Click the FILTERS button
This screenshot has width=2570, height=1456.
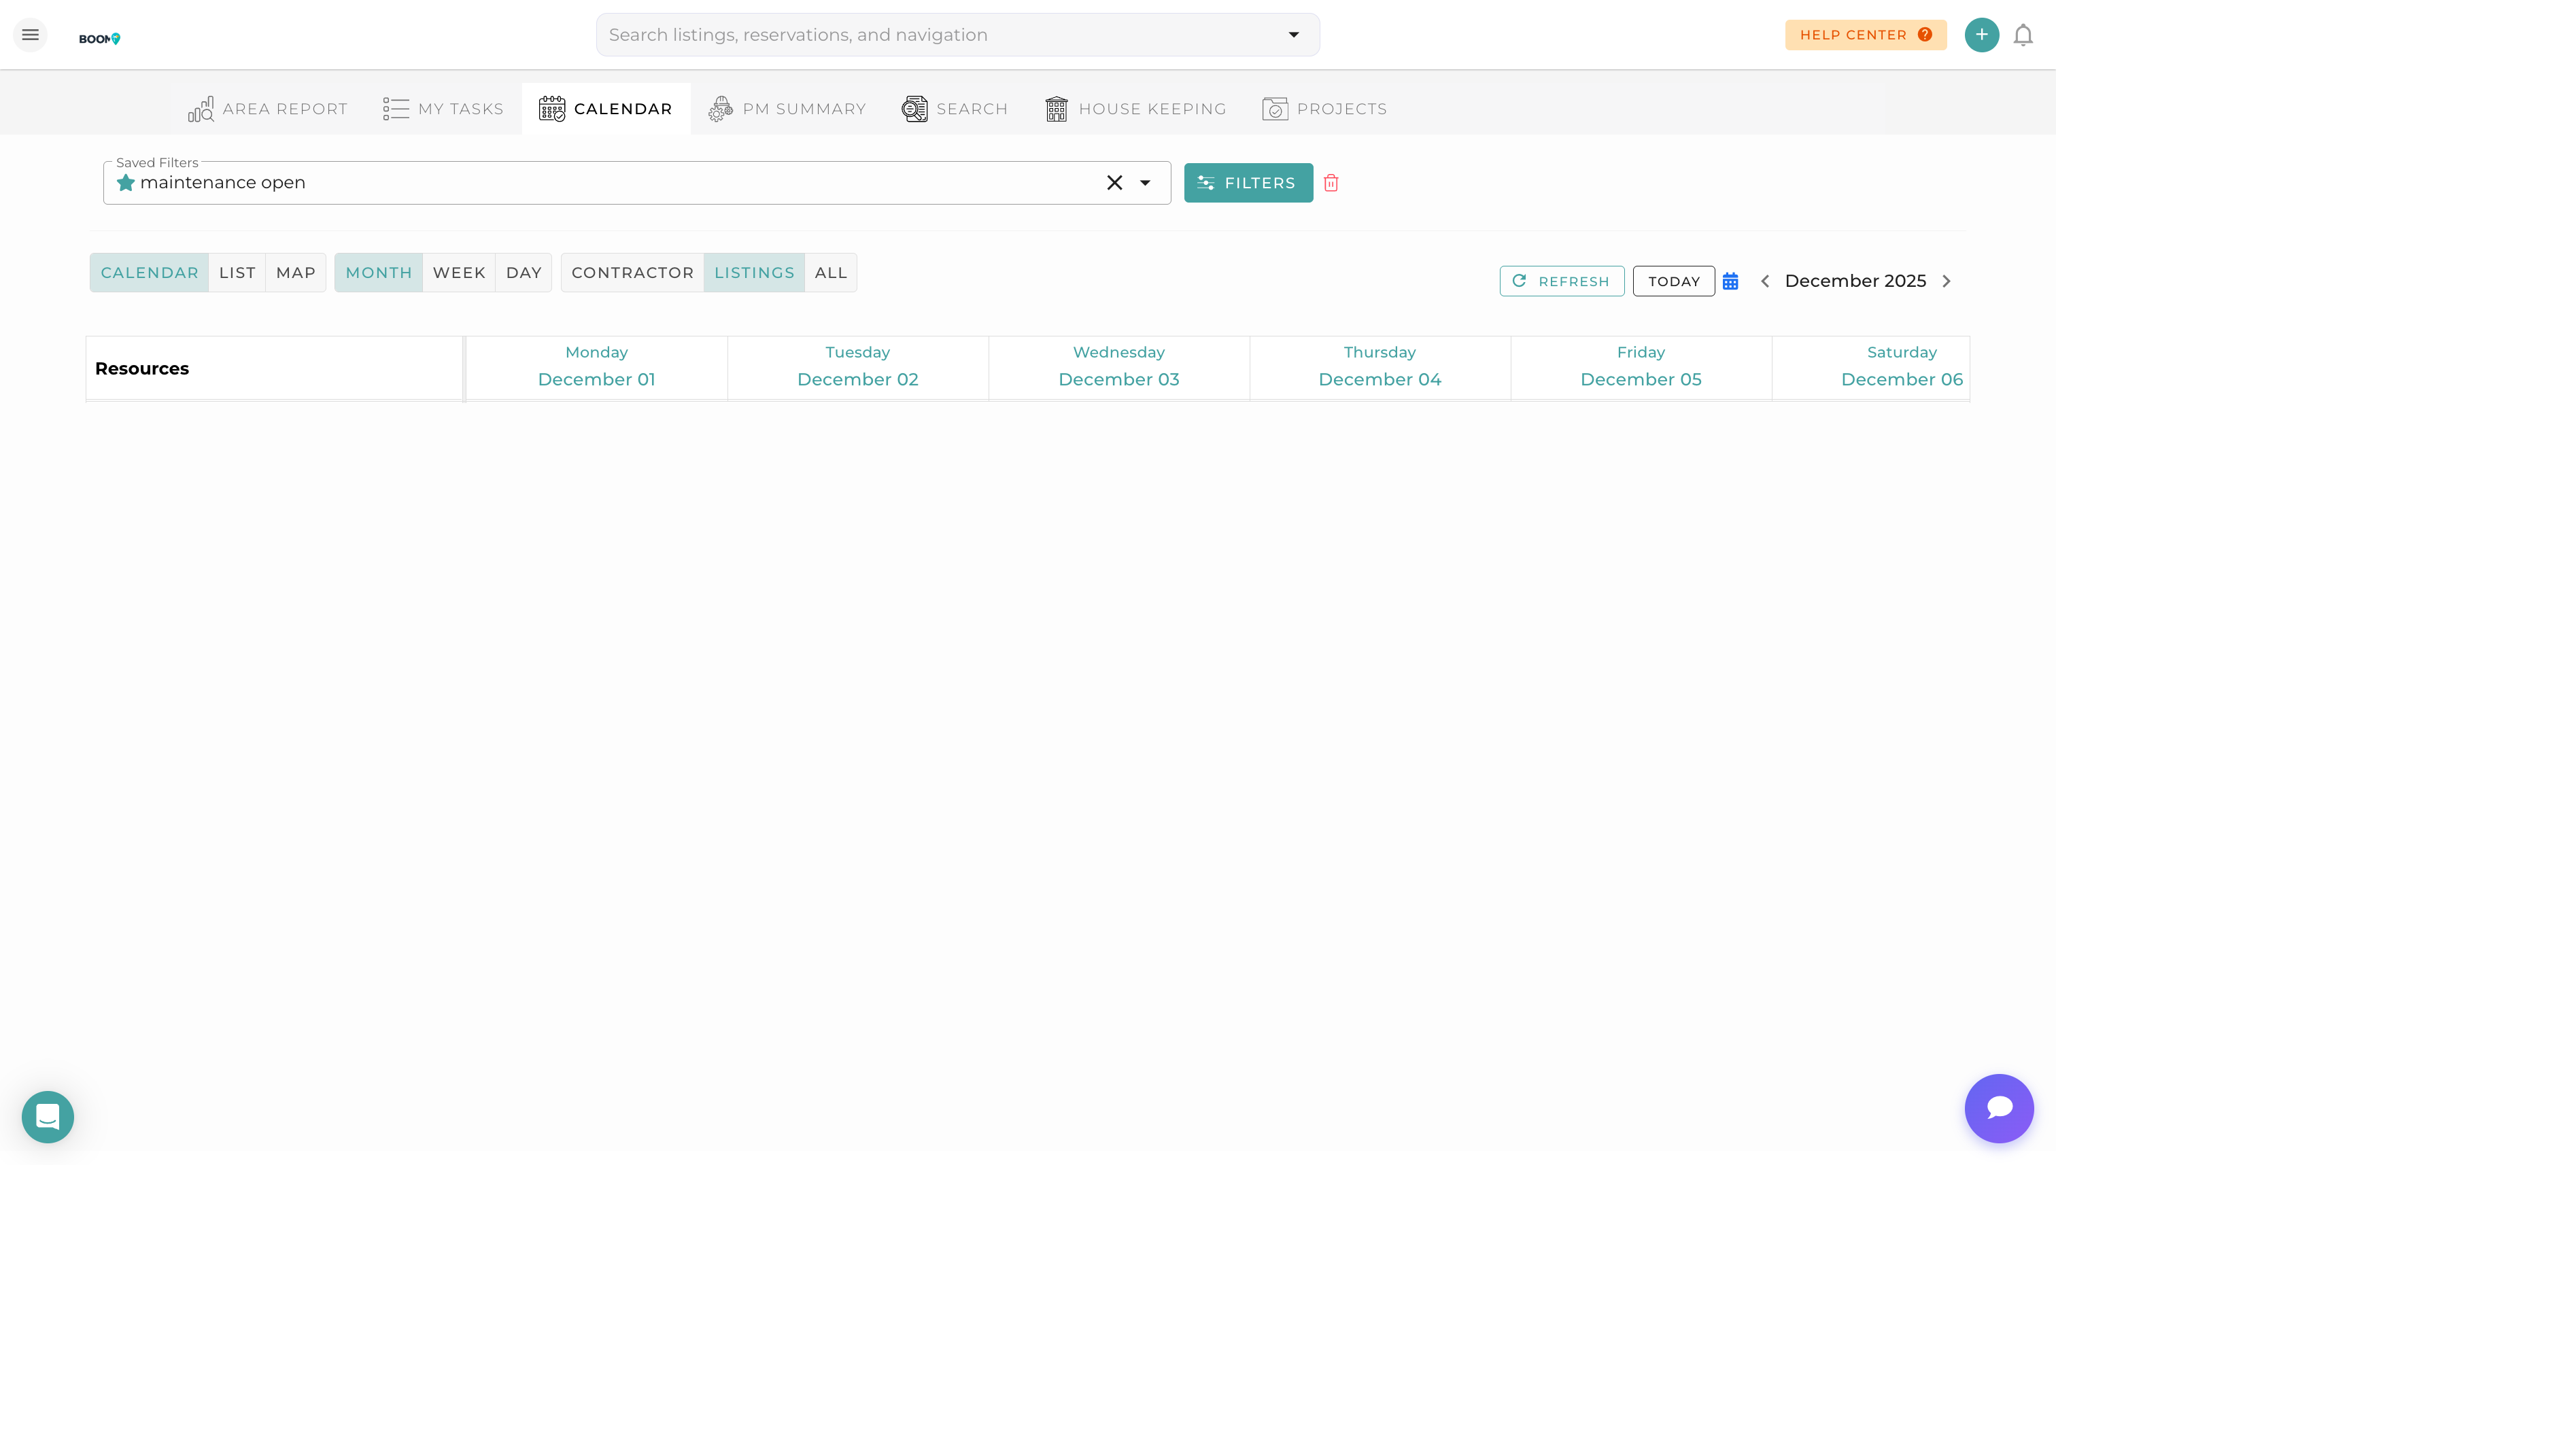(1248, 183)
